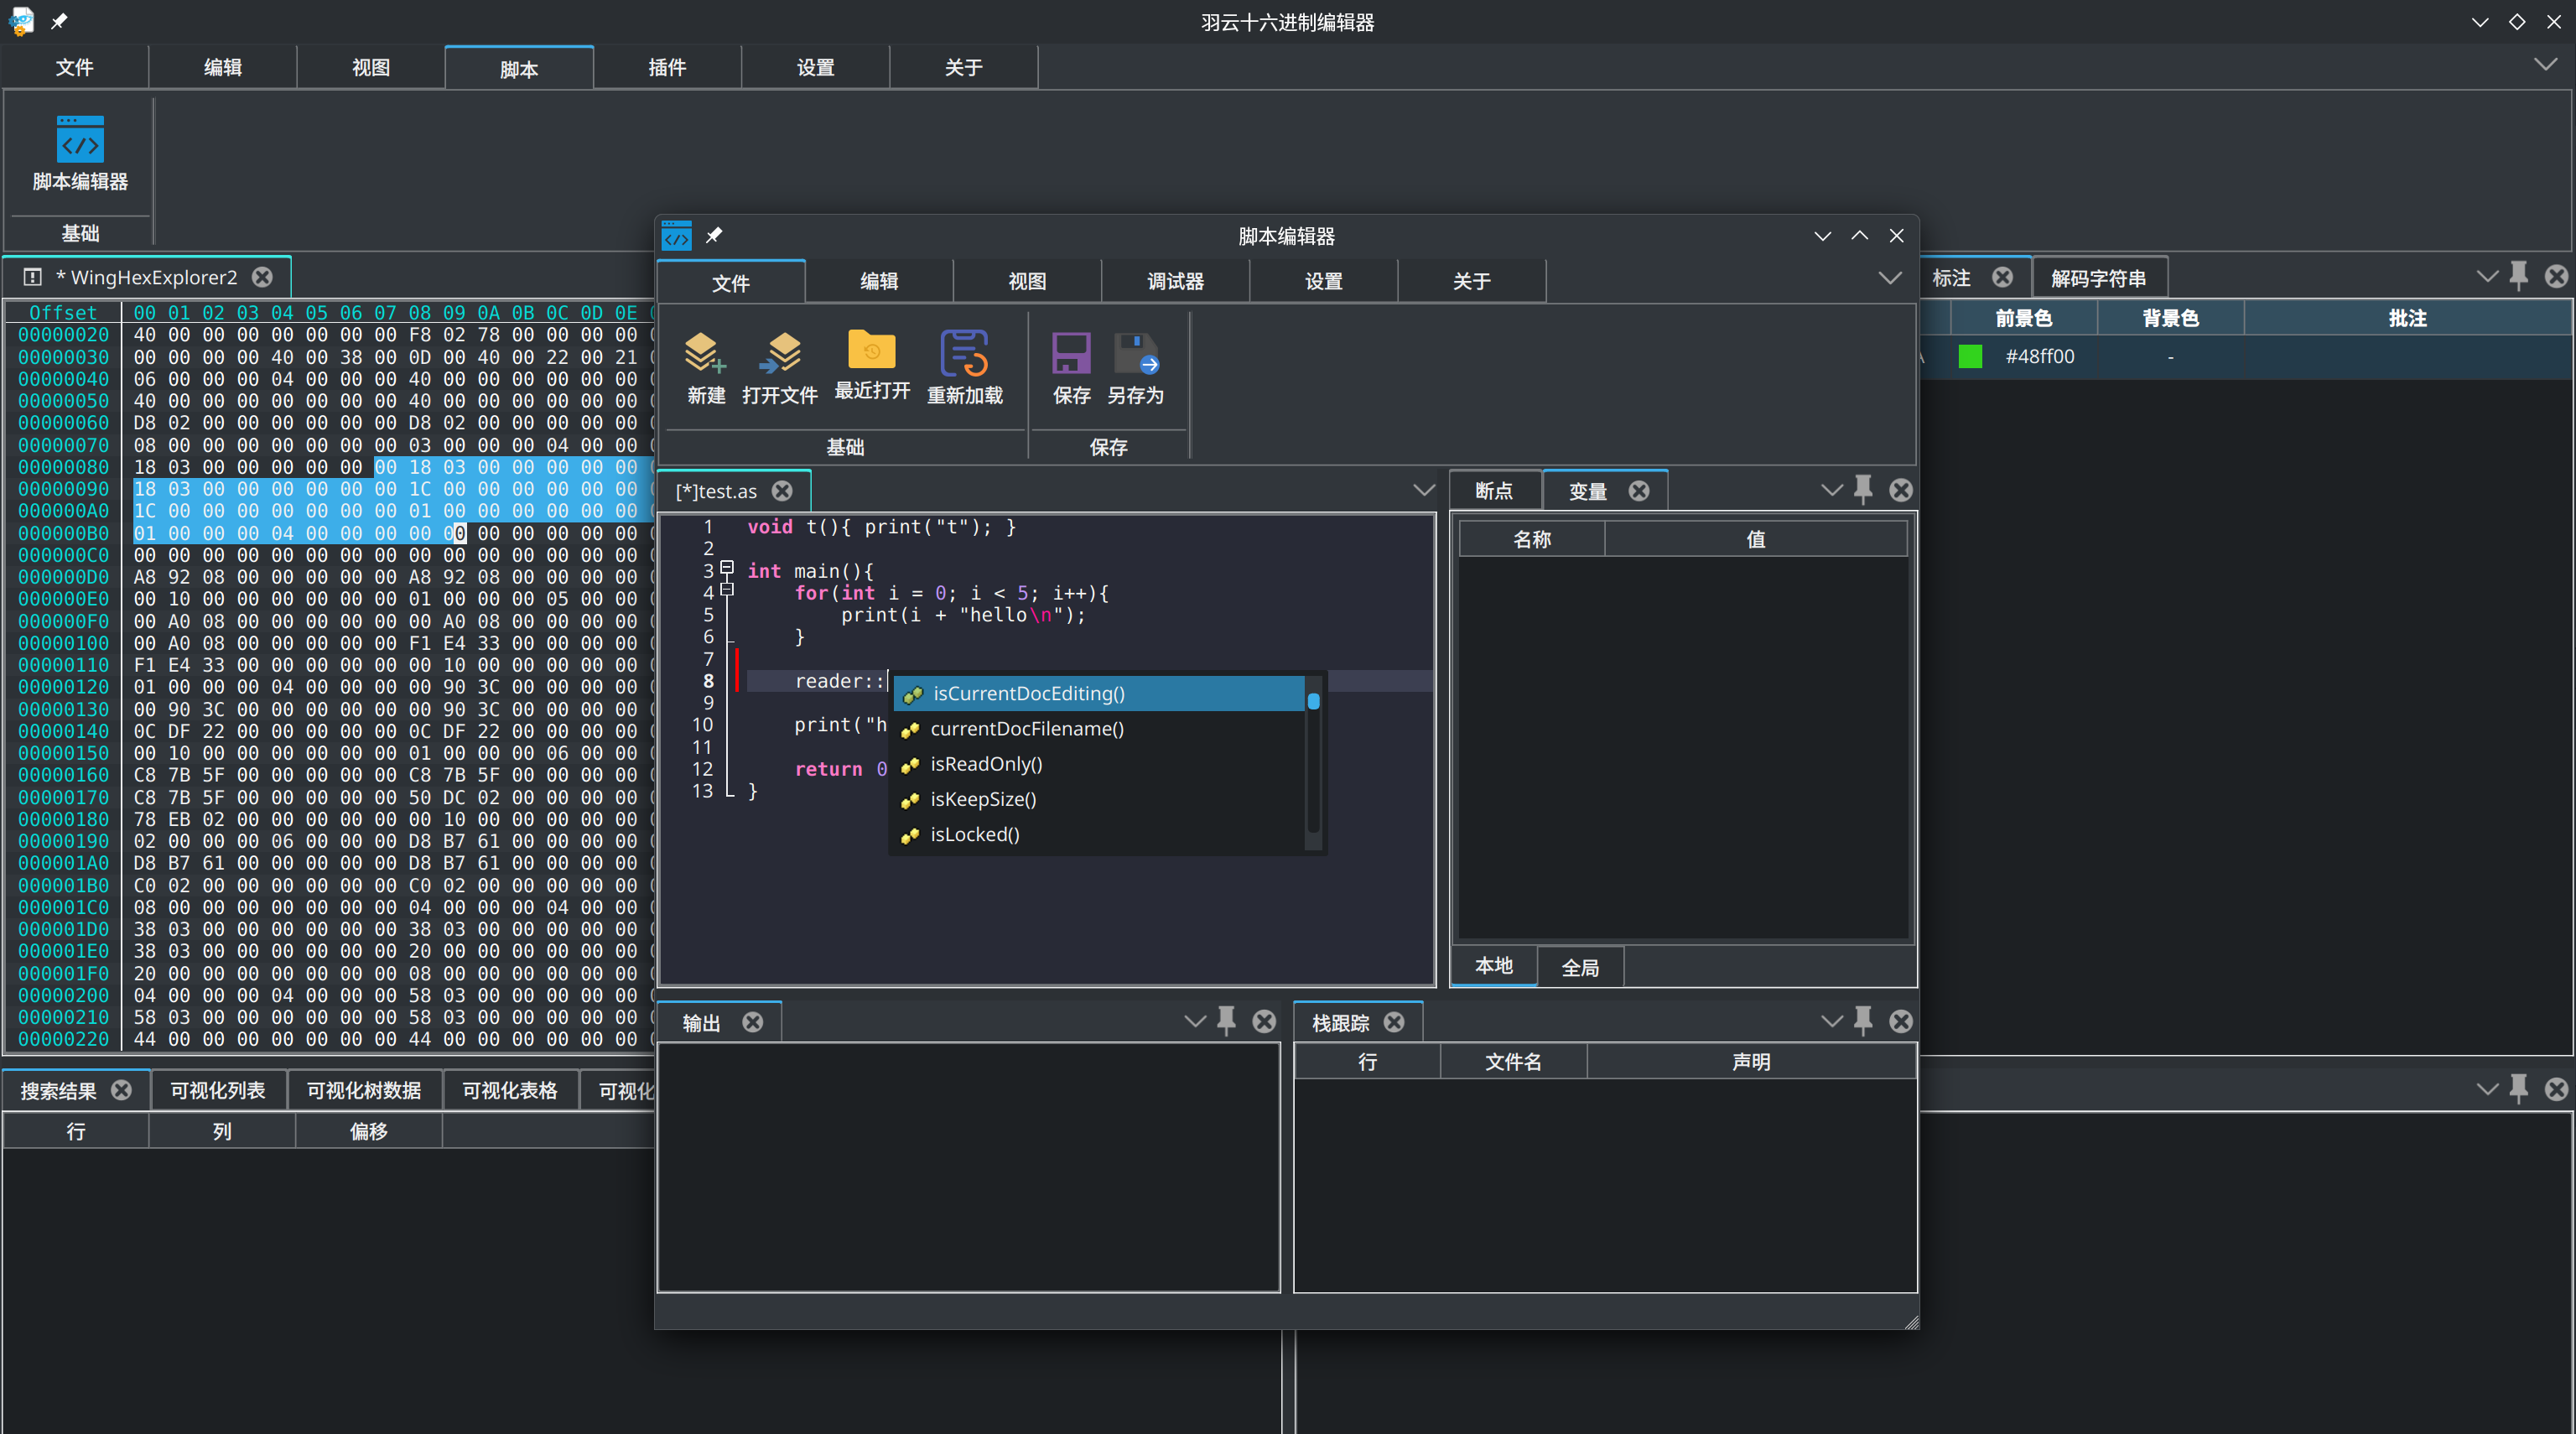Click the pin icon in the main title bar
Image resolution: width=2576 pixels, height=1434 pixels.
coord(59,21)
